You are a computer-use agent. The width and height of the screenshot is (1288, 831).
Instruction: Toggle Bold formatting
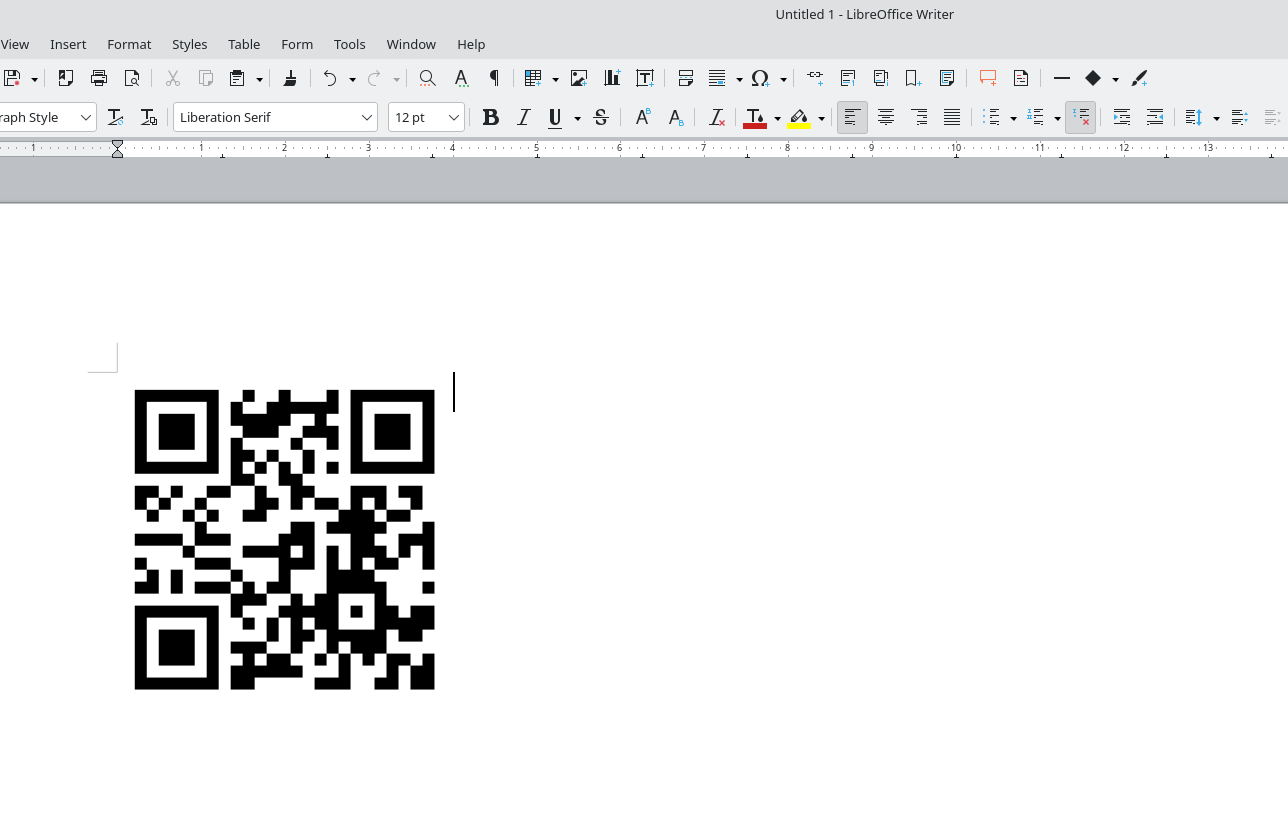(x=490, y=117)
